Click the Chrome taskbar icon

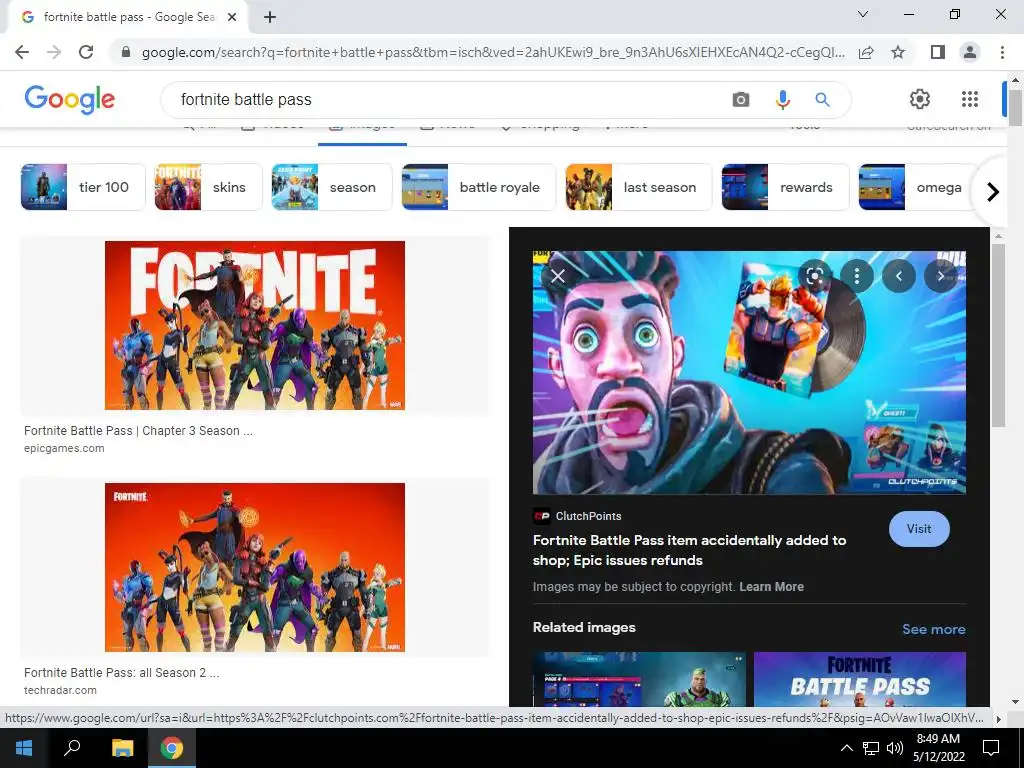172,748
